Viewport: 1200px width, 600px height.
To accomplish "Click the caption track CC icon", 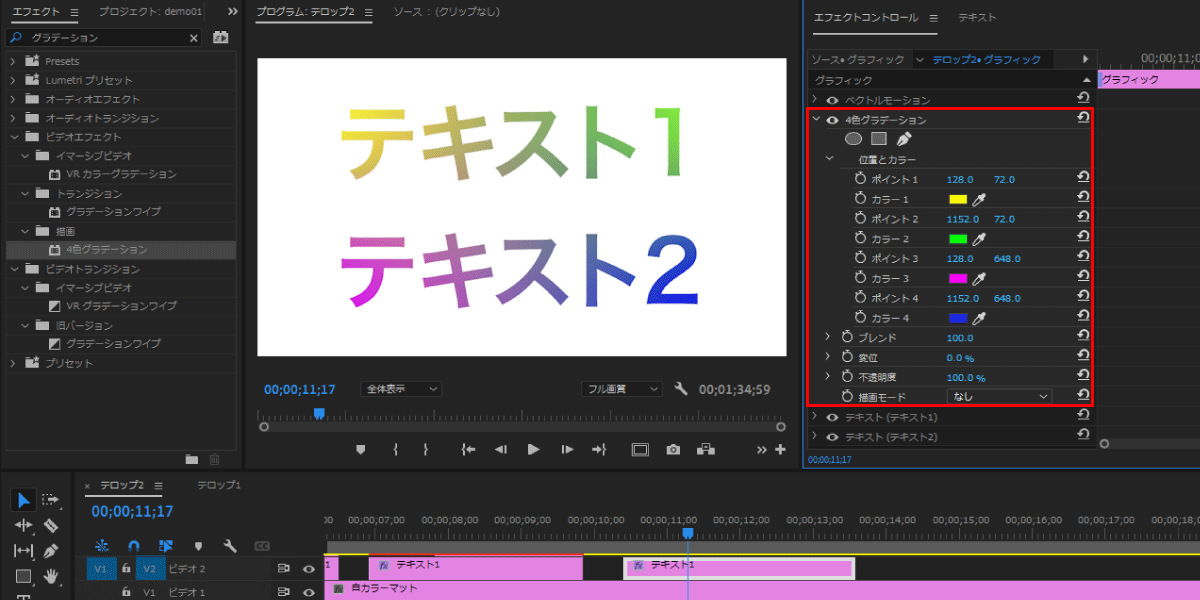I will [x=262, y=546].
